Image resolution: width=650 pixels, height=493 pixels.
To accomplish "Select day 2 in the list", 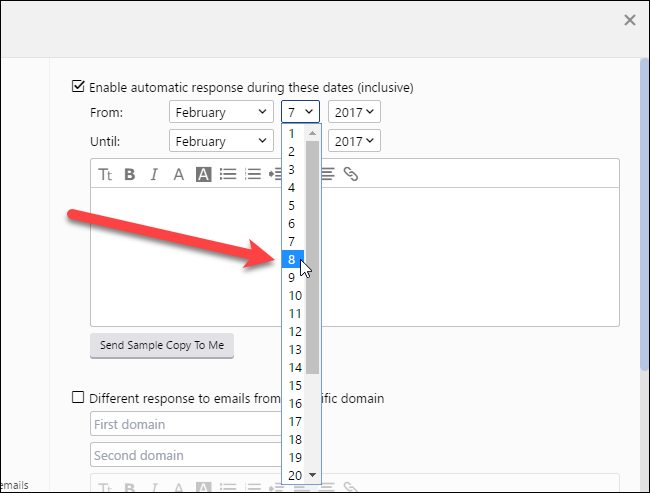I will coord(293,151).
